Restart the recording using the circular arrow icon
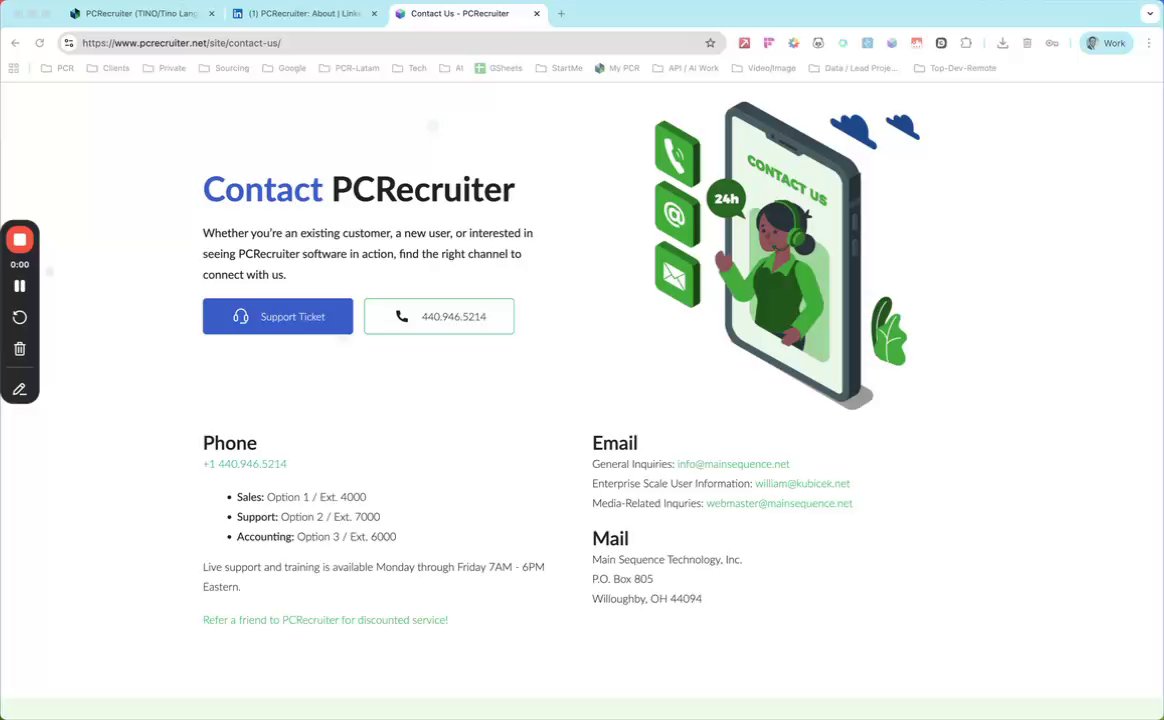 tap(20, 318)
